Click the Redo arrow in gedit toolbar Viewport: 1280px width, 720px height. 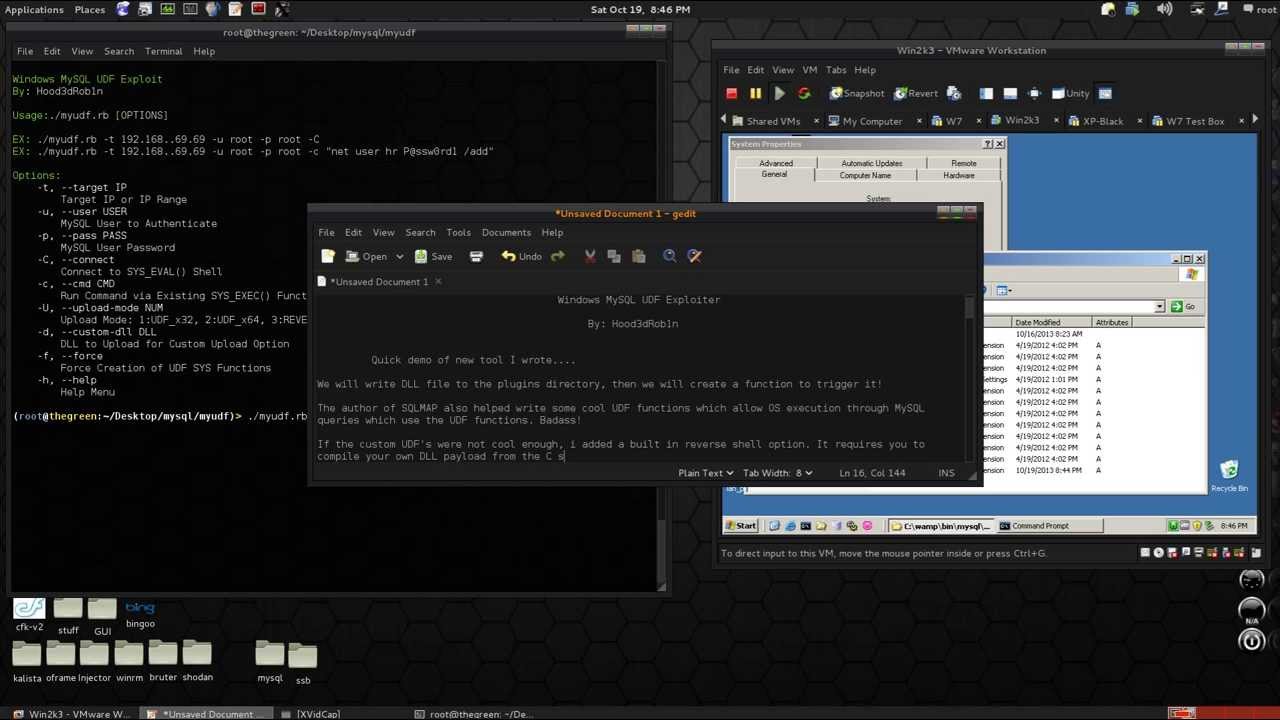[557, 256]
